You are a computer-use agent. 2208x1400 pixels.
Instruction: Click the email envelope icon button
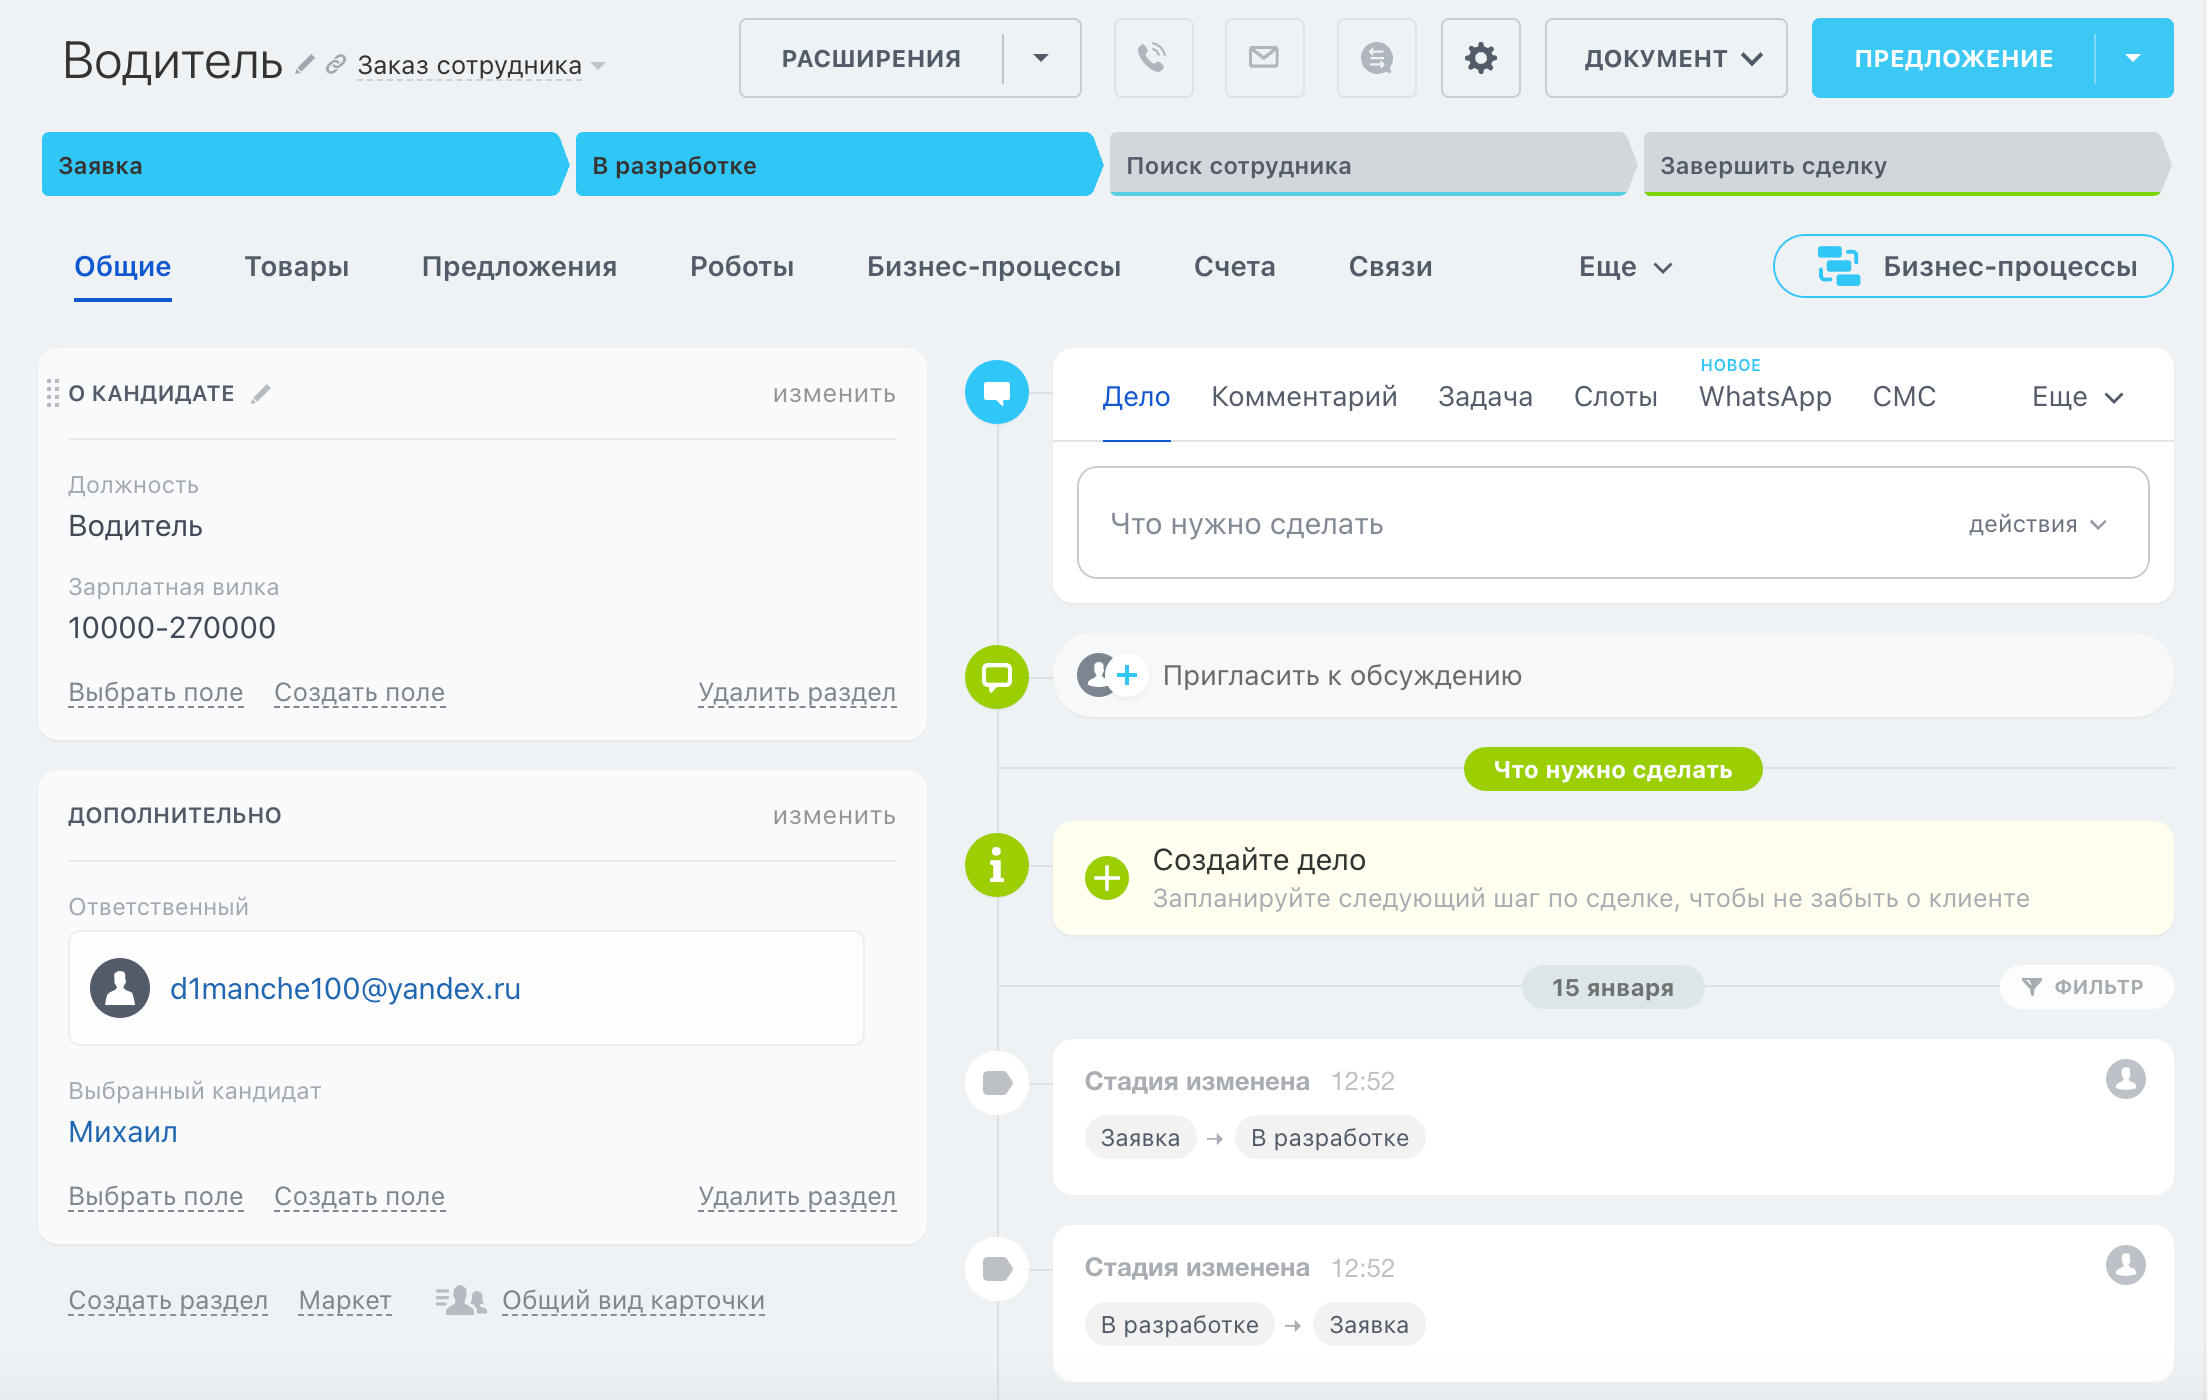[1264, 58]
